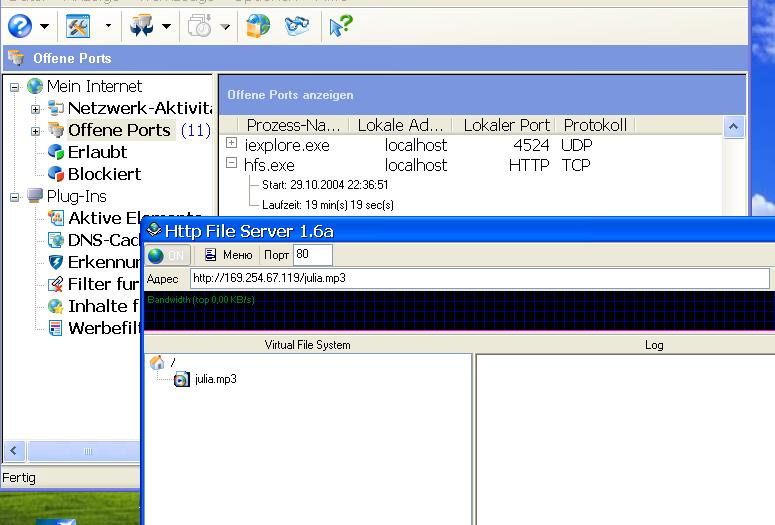Screen dimensions: 775x525
Task: Click the Filter für plug-in icon
Action: click(56, 284)
